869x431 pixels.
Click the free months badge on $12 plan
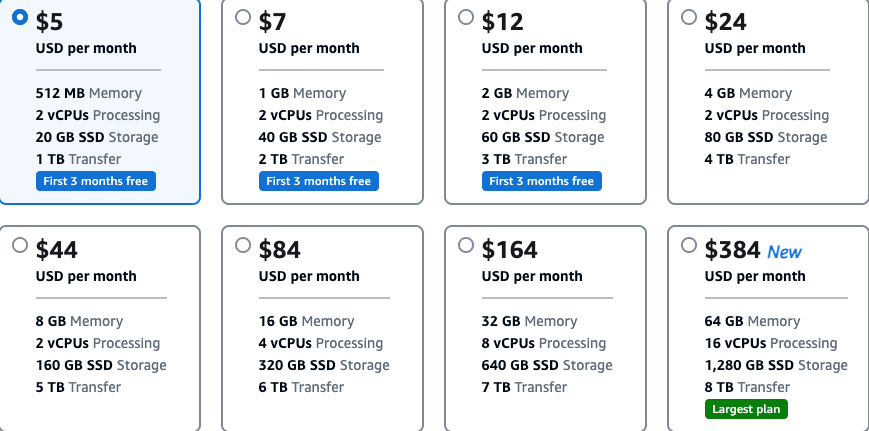pos(542,181)
